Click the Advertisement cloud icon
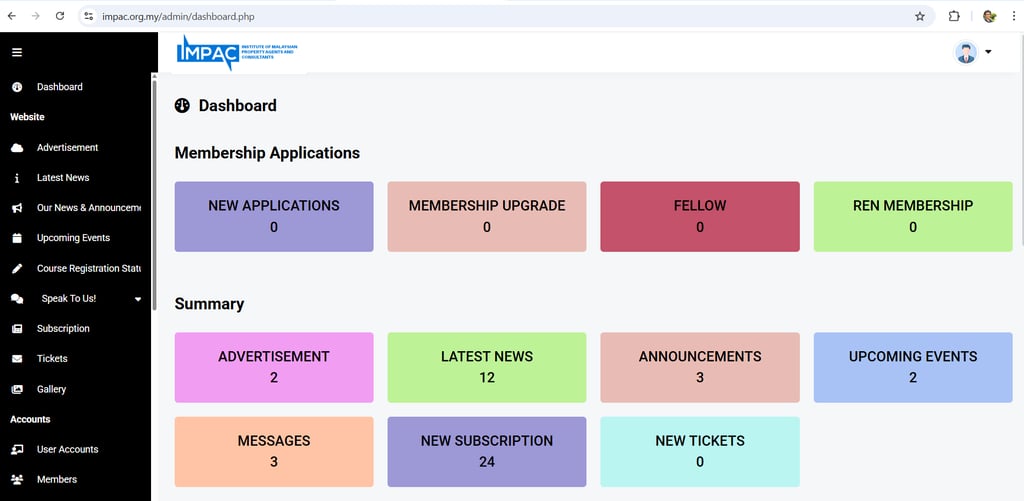This screenshot has height=501, width=1024. pyautogui.click(x=17, y=148)
